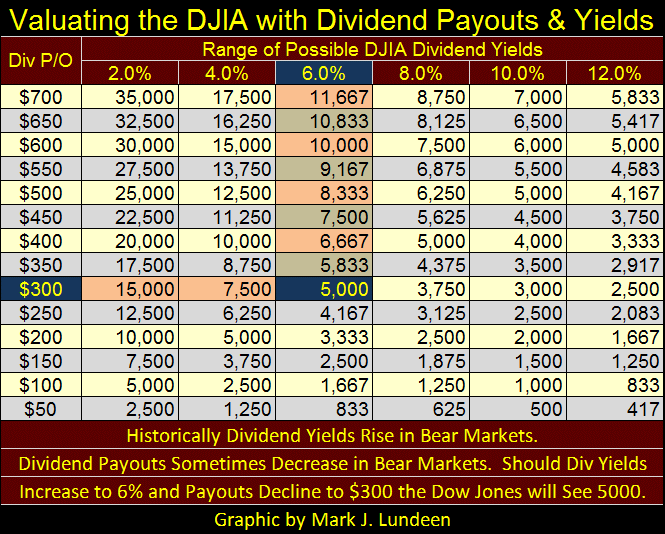This screenshot has width=665, height=534.
Task: Select the 12.0% yield column header
Action: (x=615, y=73)
